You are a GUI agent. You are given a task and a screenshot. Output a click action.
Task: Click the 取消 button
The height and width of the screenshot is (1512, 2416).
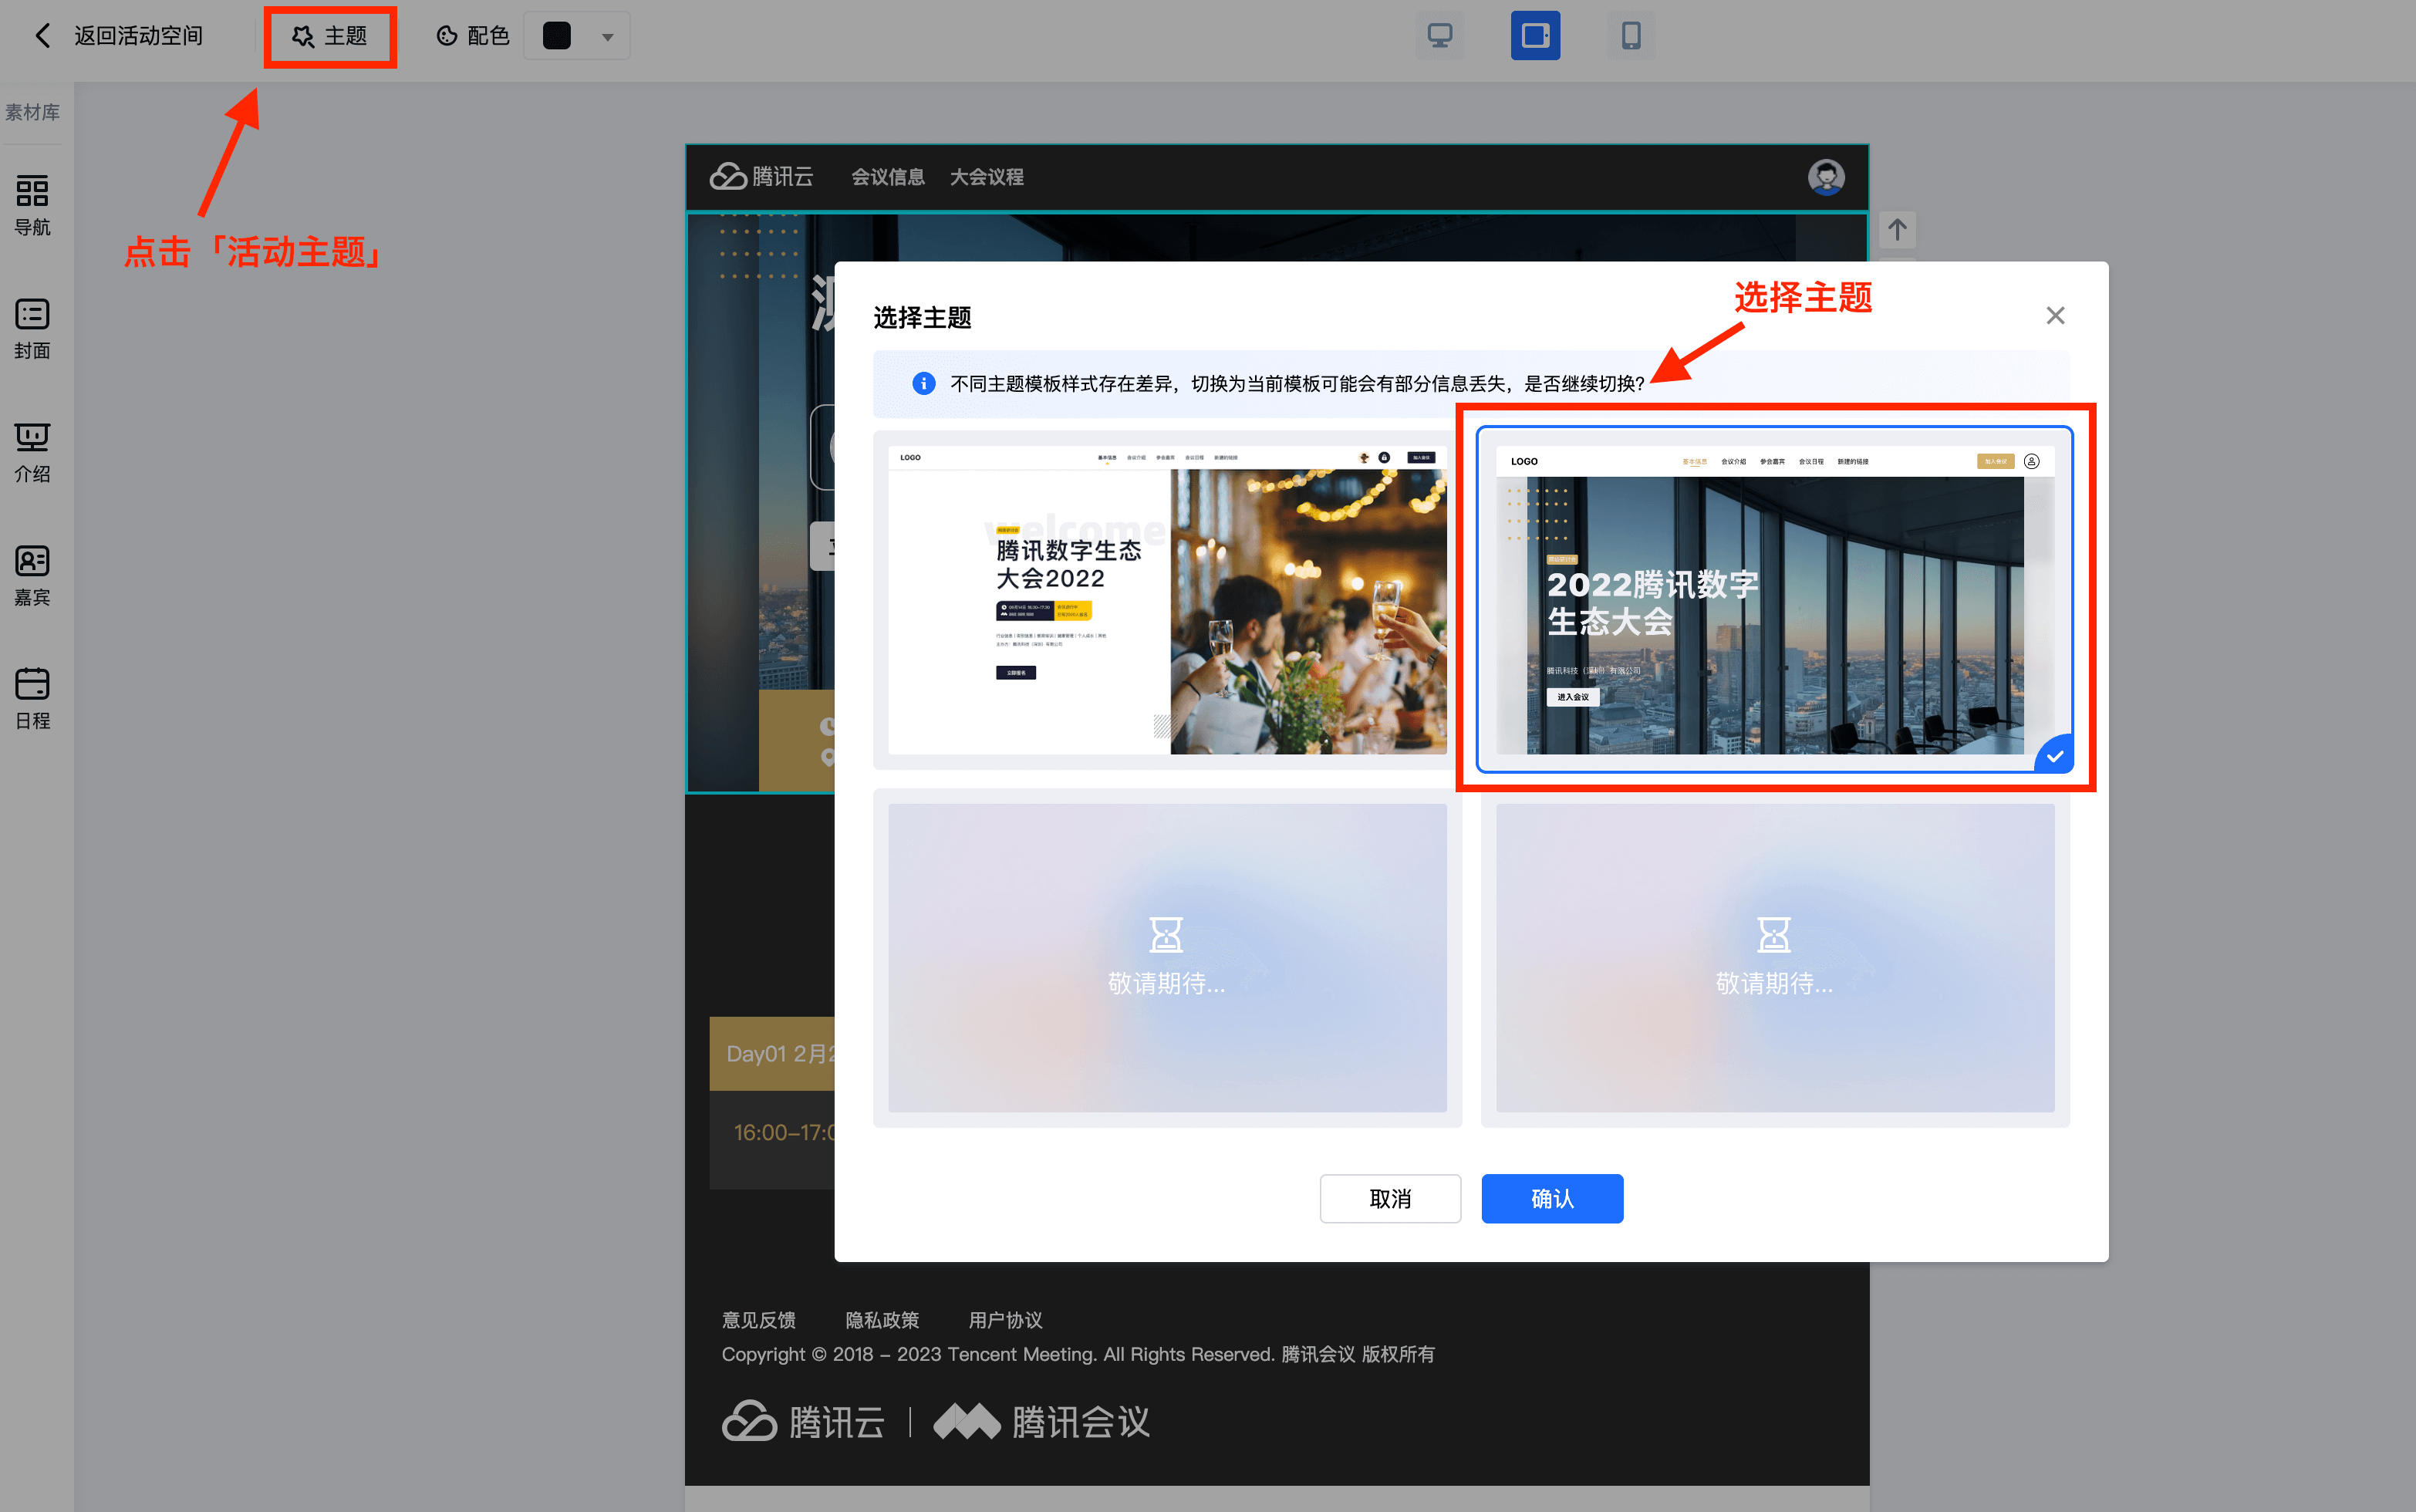pos(1390,1198)
